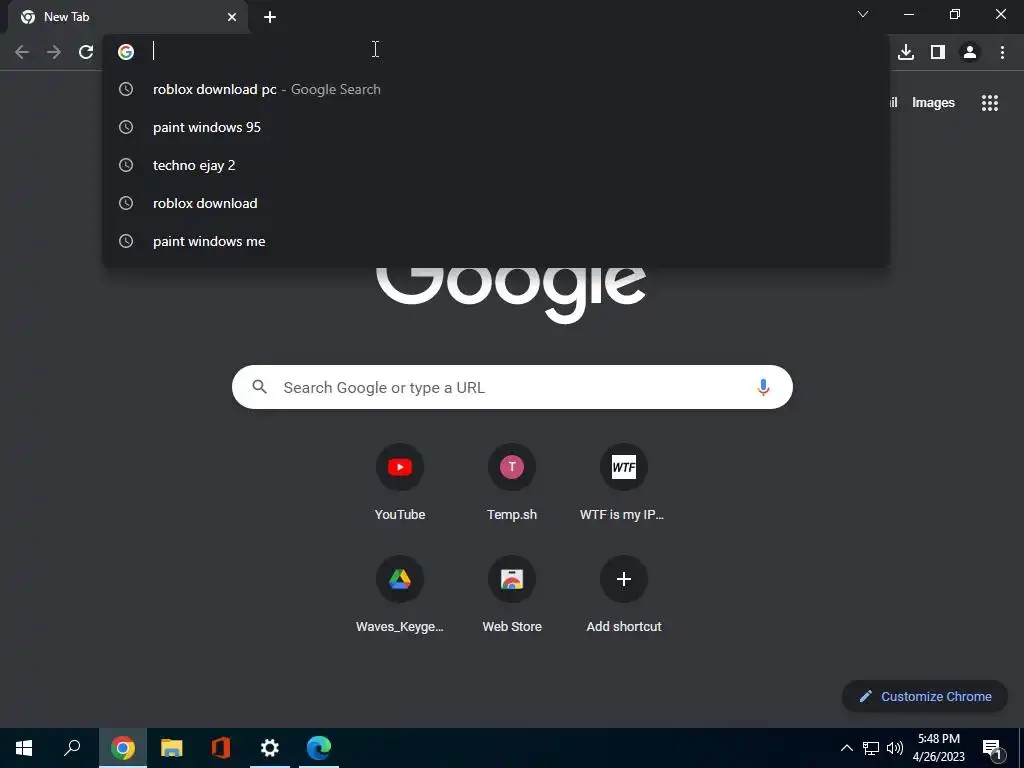
Task: Toggle the side panel icon
Action: tap(938, 52)
